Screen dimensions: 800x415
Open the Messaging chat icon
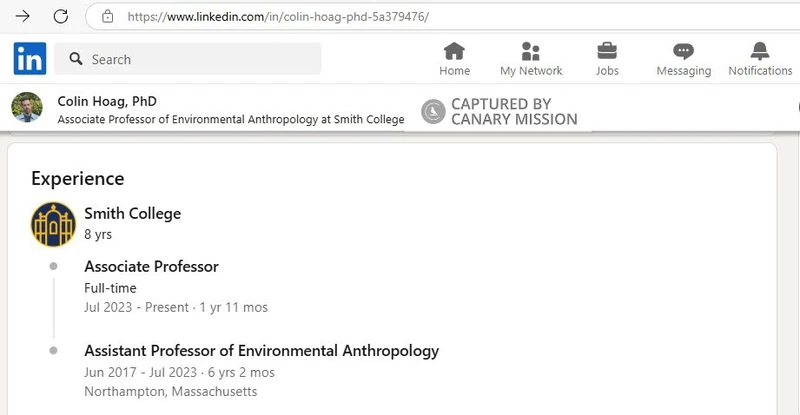(x=683, y=51)
